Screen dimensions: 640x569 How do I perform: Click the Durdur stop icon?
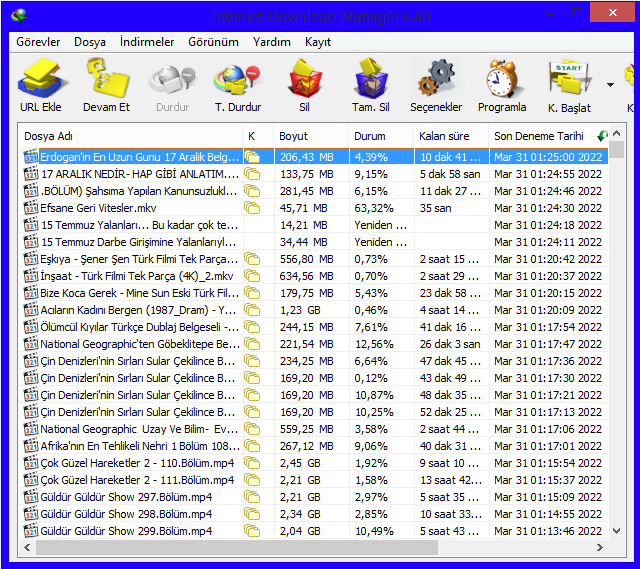tap(172, 80)
